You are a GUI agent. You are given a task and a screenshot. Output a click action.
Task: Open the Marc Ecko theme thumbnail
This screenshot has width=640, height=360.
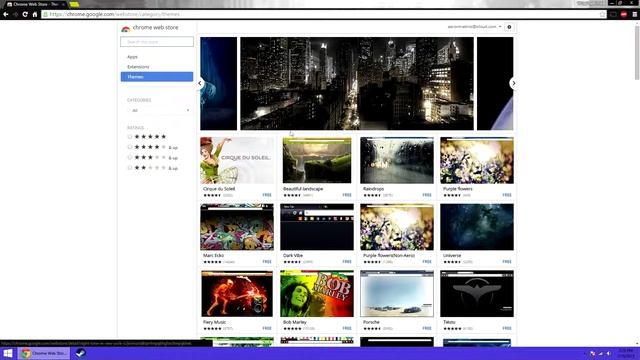point(237,227)
